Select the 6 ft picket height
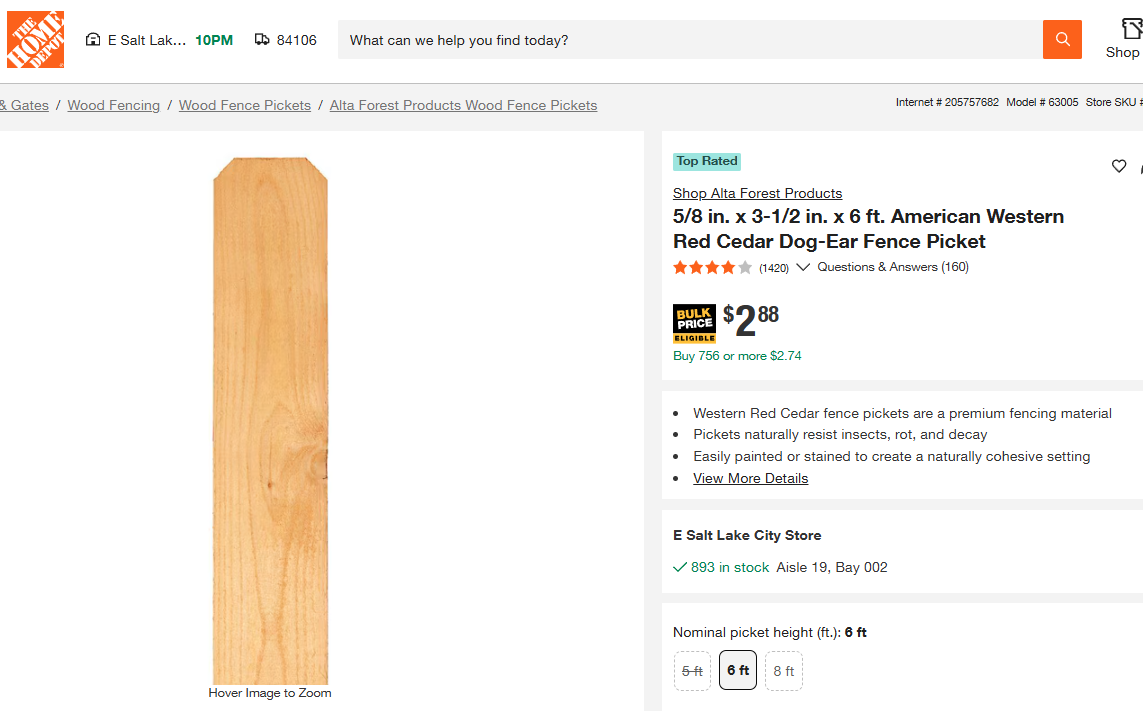The height and width of the screenshot is (711, 1143). [x=738, y=670]
